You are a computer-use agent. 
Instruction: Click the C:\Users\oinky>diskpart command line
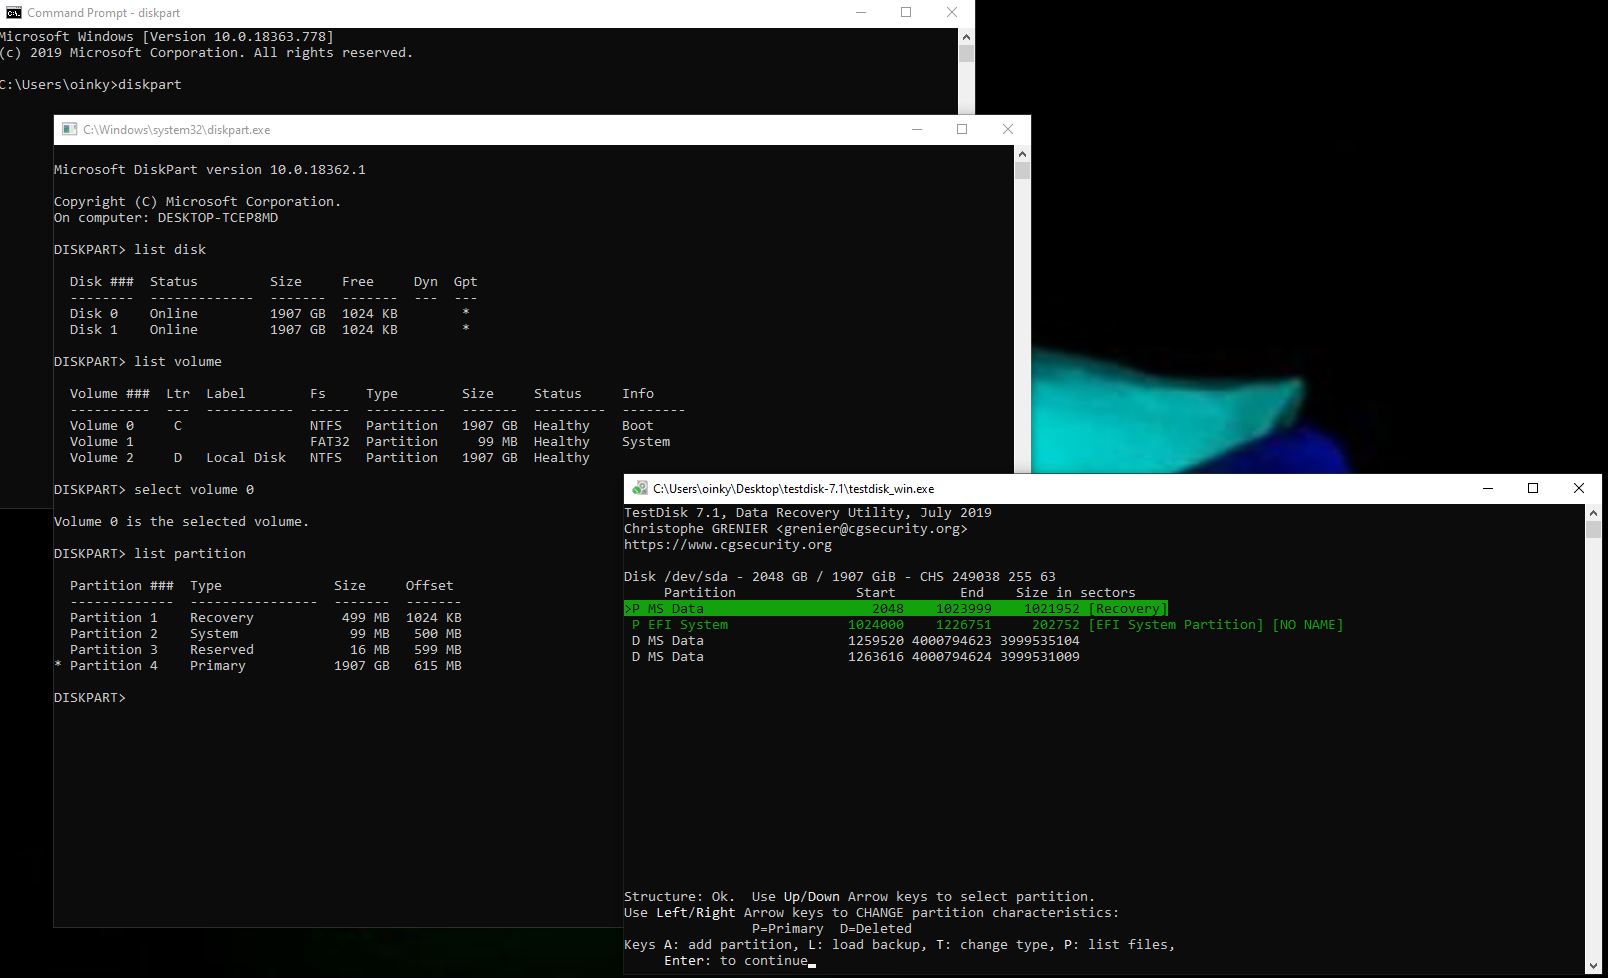click(x=91, y=85)
